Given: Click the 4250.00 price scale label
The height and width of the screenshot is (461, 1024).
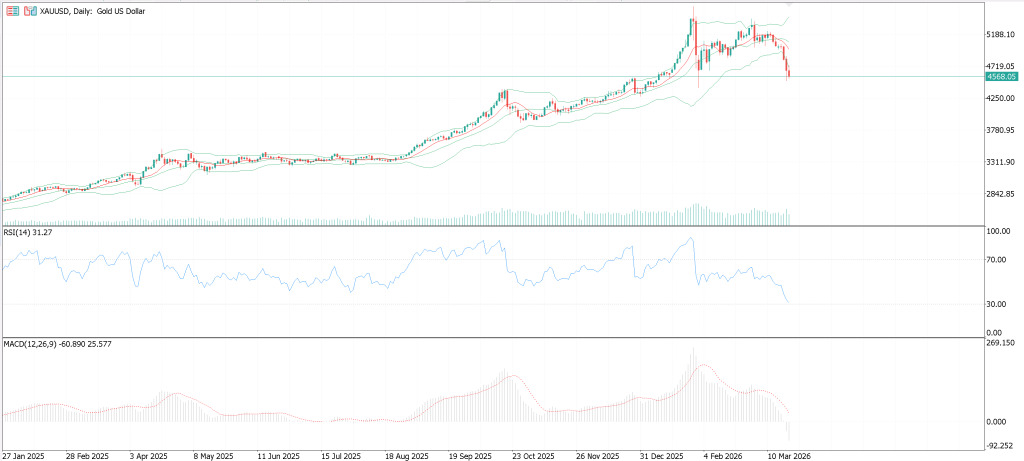Looking at the screenshot, I should point(1000,98).
